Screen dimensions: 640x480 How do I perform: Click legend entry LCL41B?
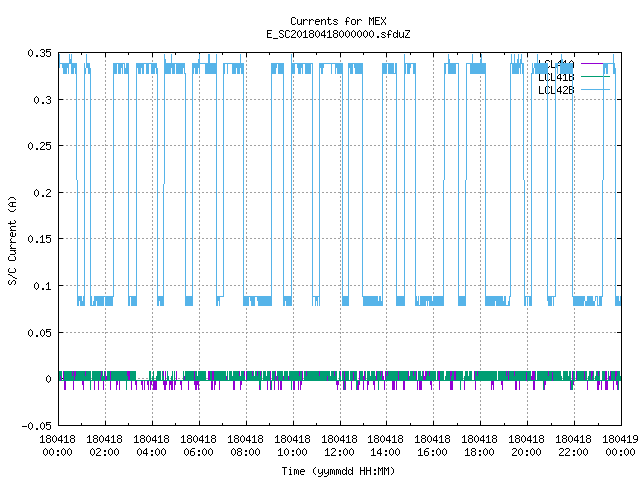(556, 77)
